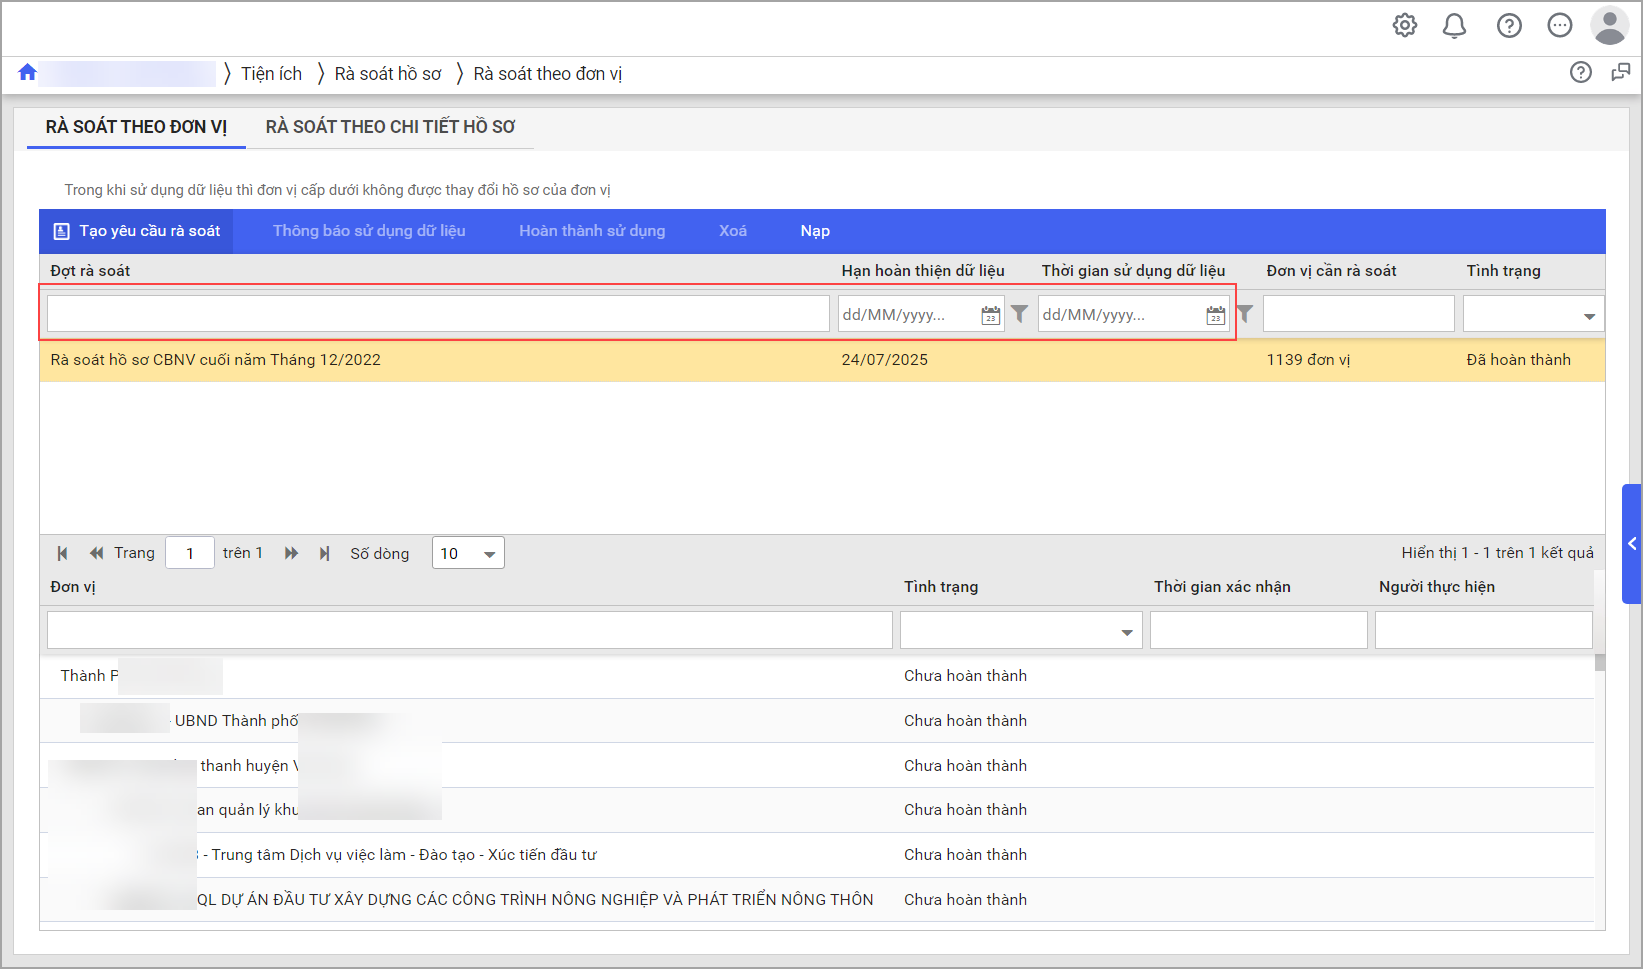The width and height of the screenshot is (1643, 969).
Task: Expand the Tình trạng filter dropdown in top grid
Action: pos(1588,316)
